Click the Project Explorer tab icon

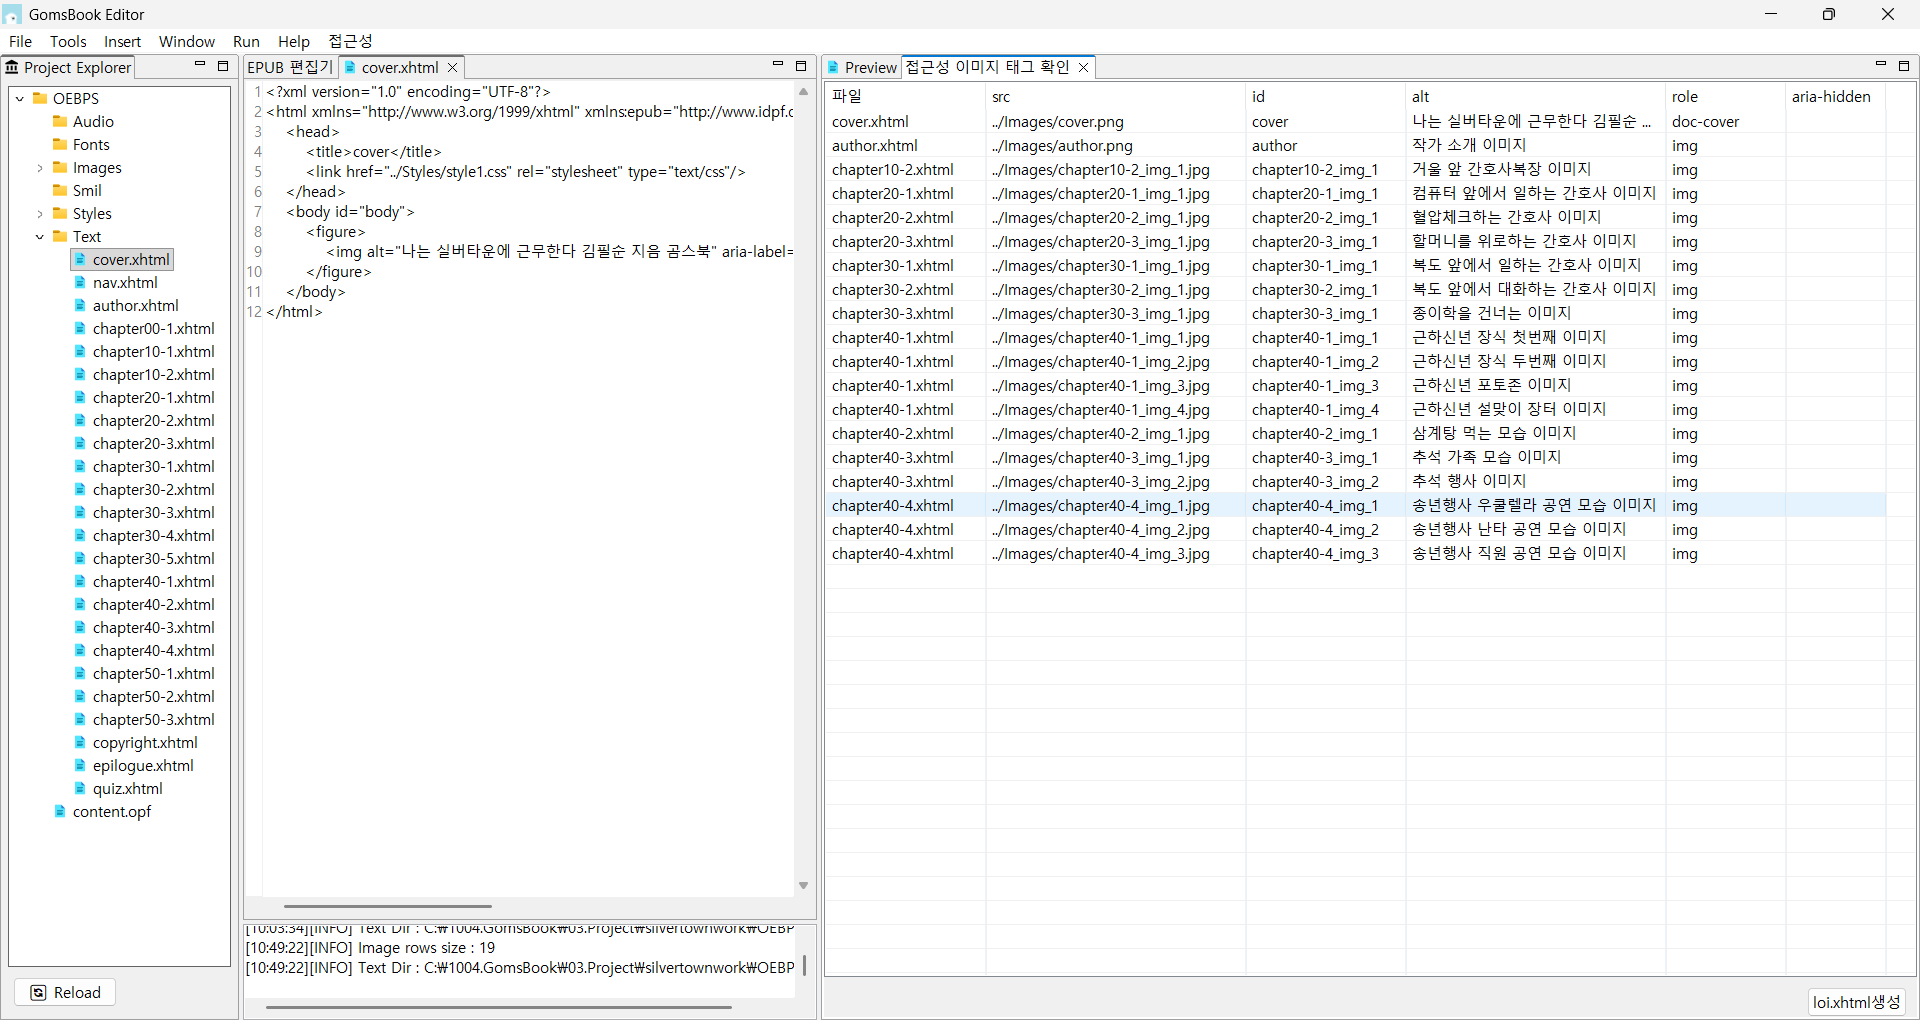pos(12,67)
